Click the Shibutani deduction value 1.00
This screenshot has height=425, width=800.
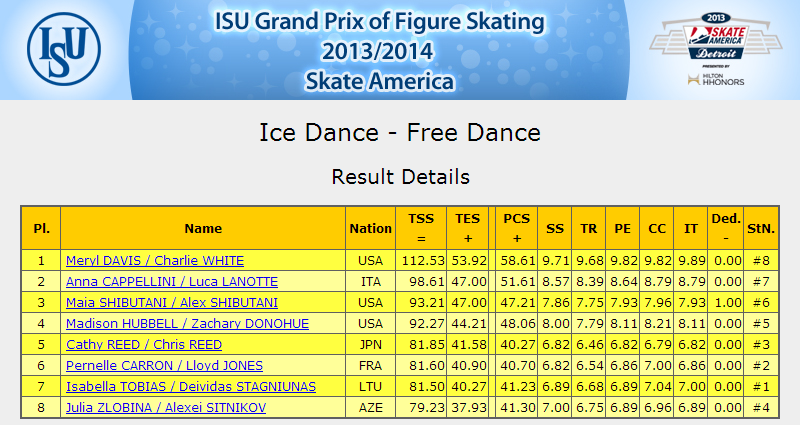point(728,303)
